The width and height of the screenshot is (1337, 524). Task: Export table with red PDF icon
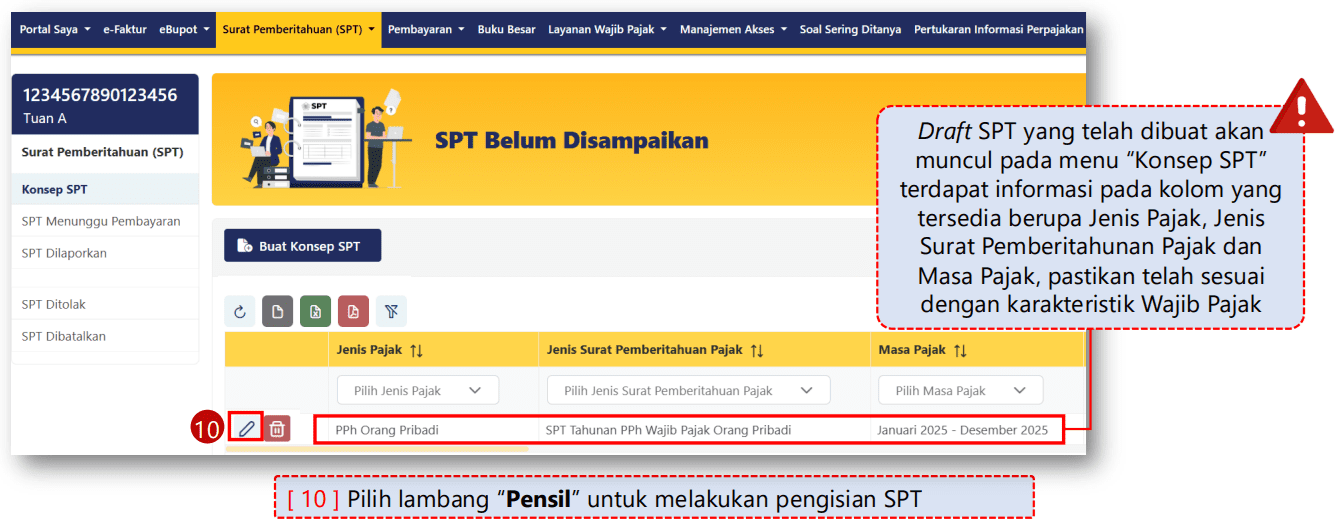[353, 312]
